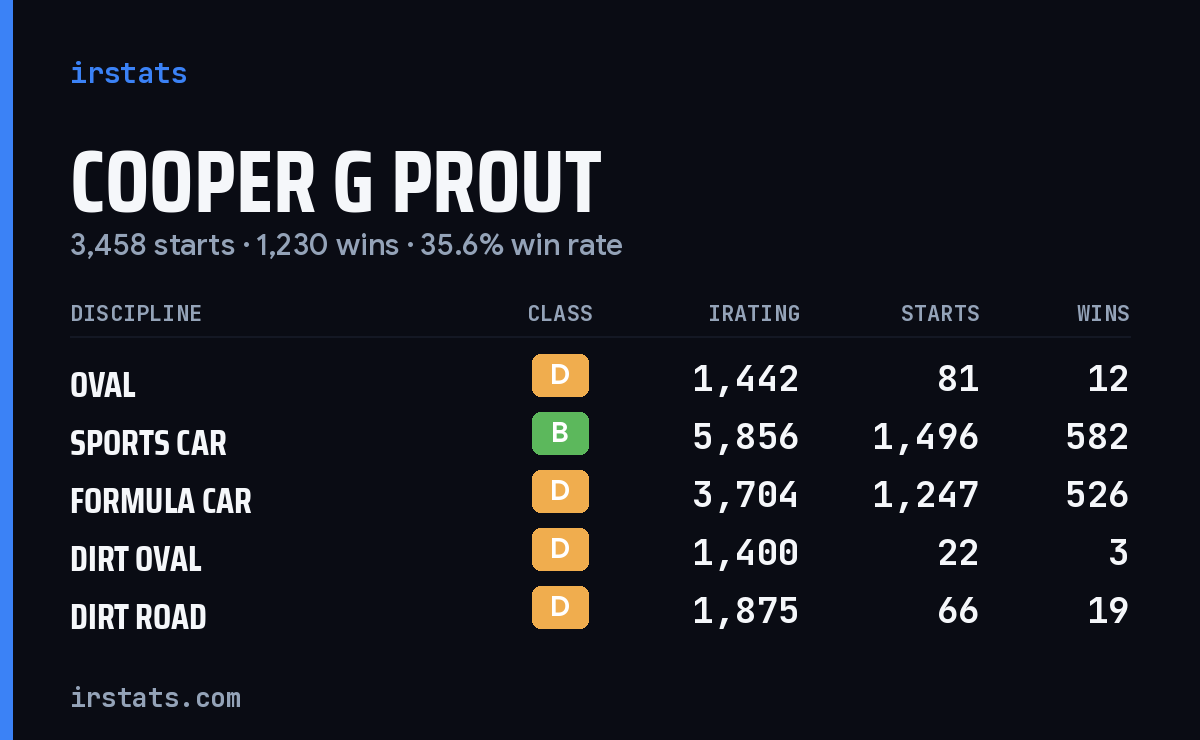This screenshot has width=1200, height=740.
Task: Select the Formula Car discipline row
Action: [x=600, y=495]
